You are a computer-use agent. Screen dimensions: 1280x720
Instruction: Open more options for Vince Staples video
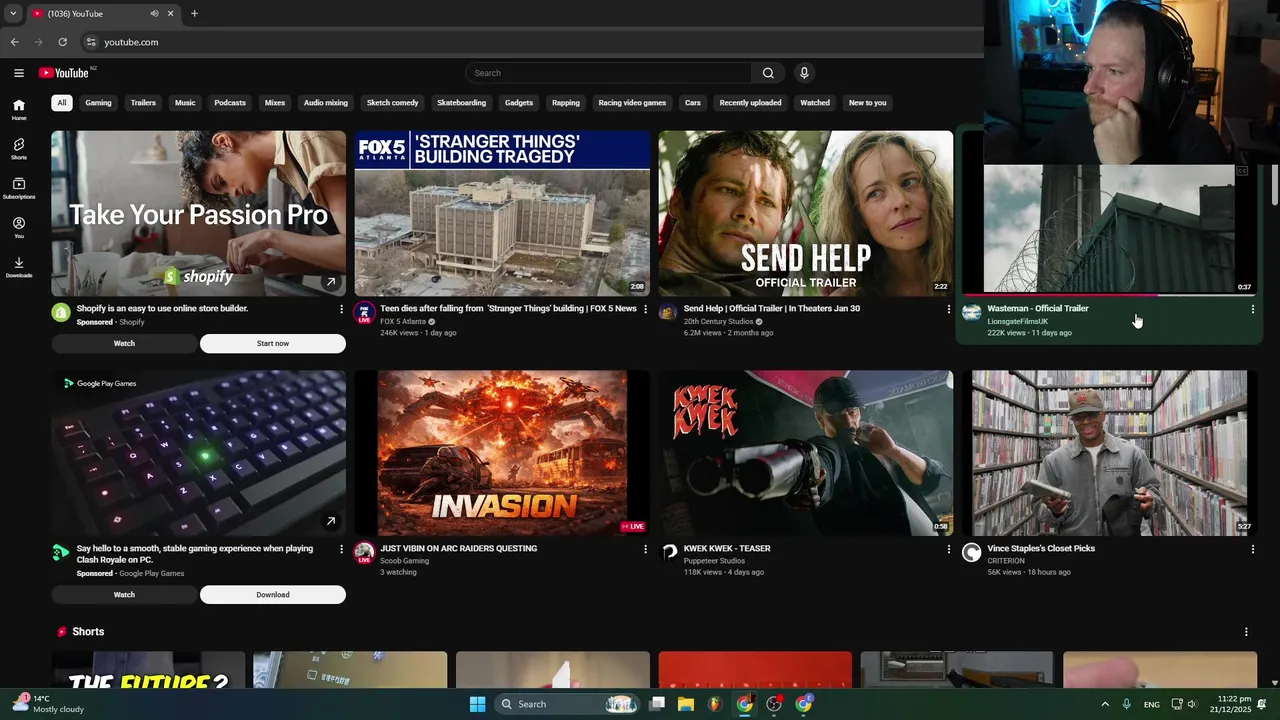(x=1252, y=549)
